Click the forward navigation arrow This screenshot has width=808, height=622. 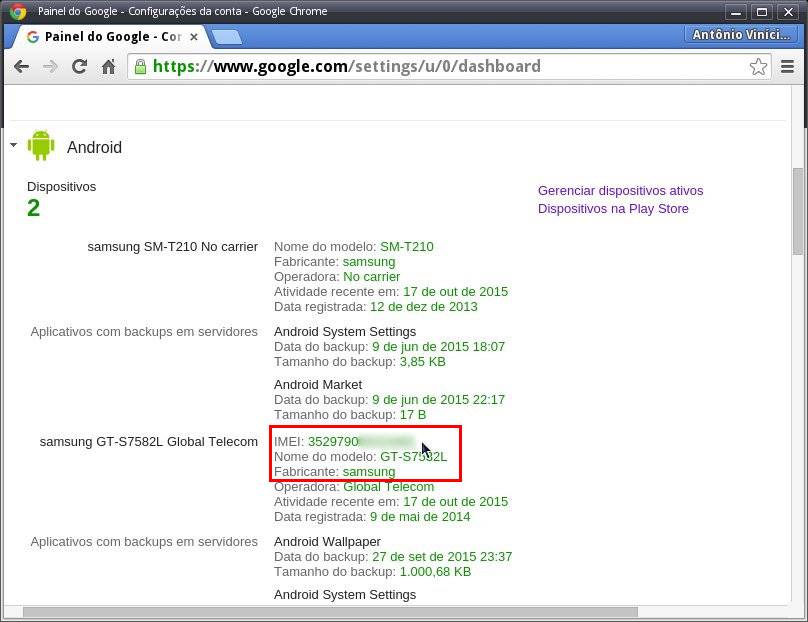50,66
